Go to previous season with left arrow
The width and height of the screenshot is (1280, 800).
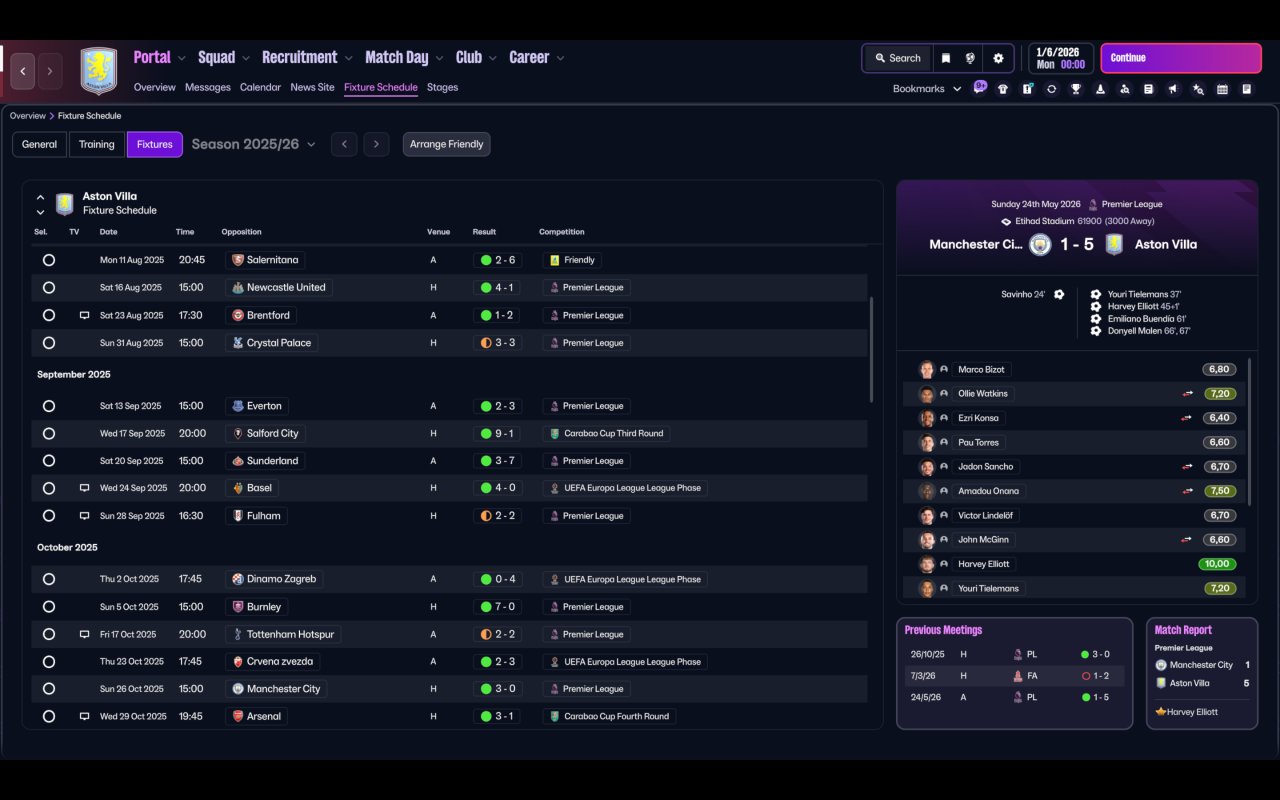344,144
